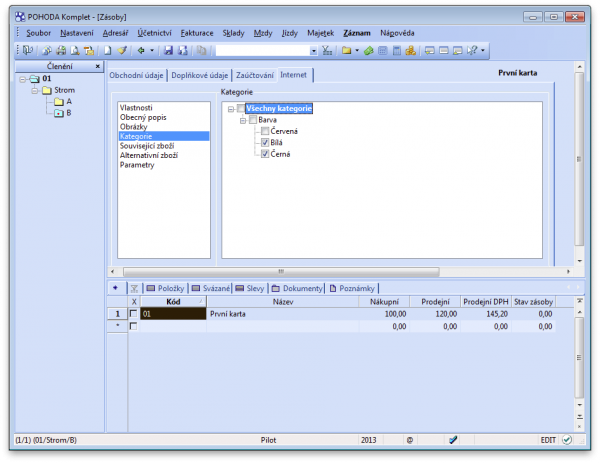This screenshot has height=463, width=600.
Task: Click the filter funnel icon beside the search box
Action: click(x=327, y=50)
